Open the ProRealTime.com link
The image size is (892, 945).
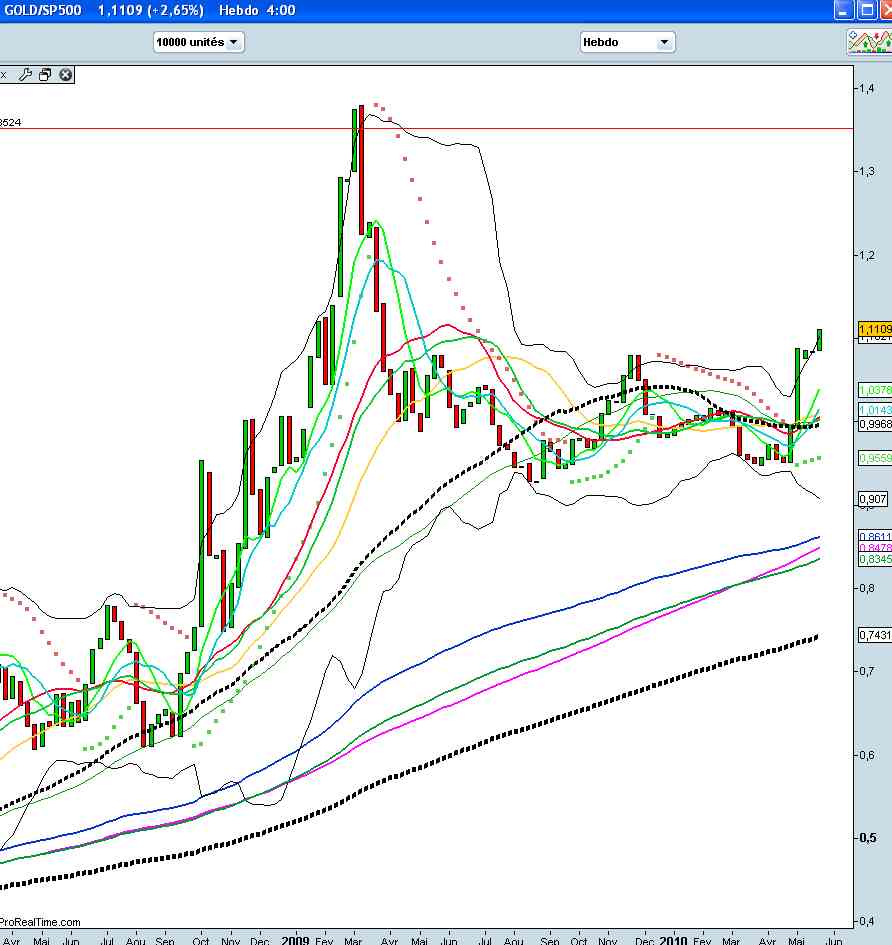(x=40, y=922)
